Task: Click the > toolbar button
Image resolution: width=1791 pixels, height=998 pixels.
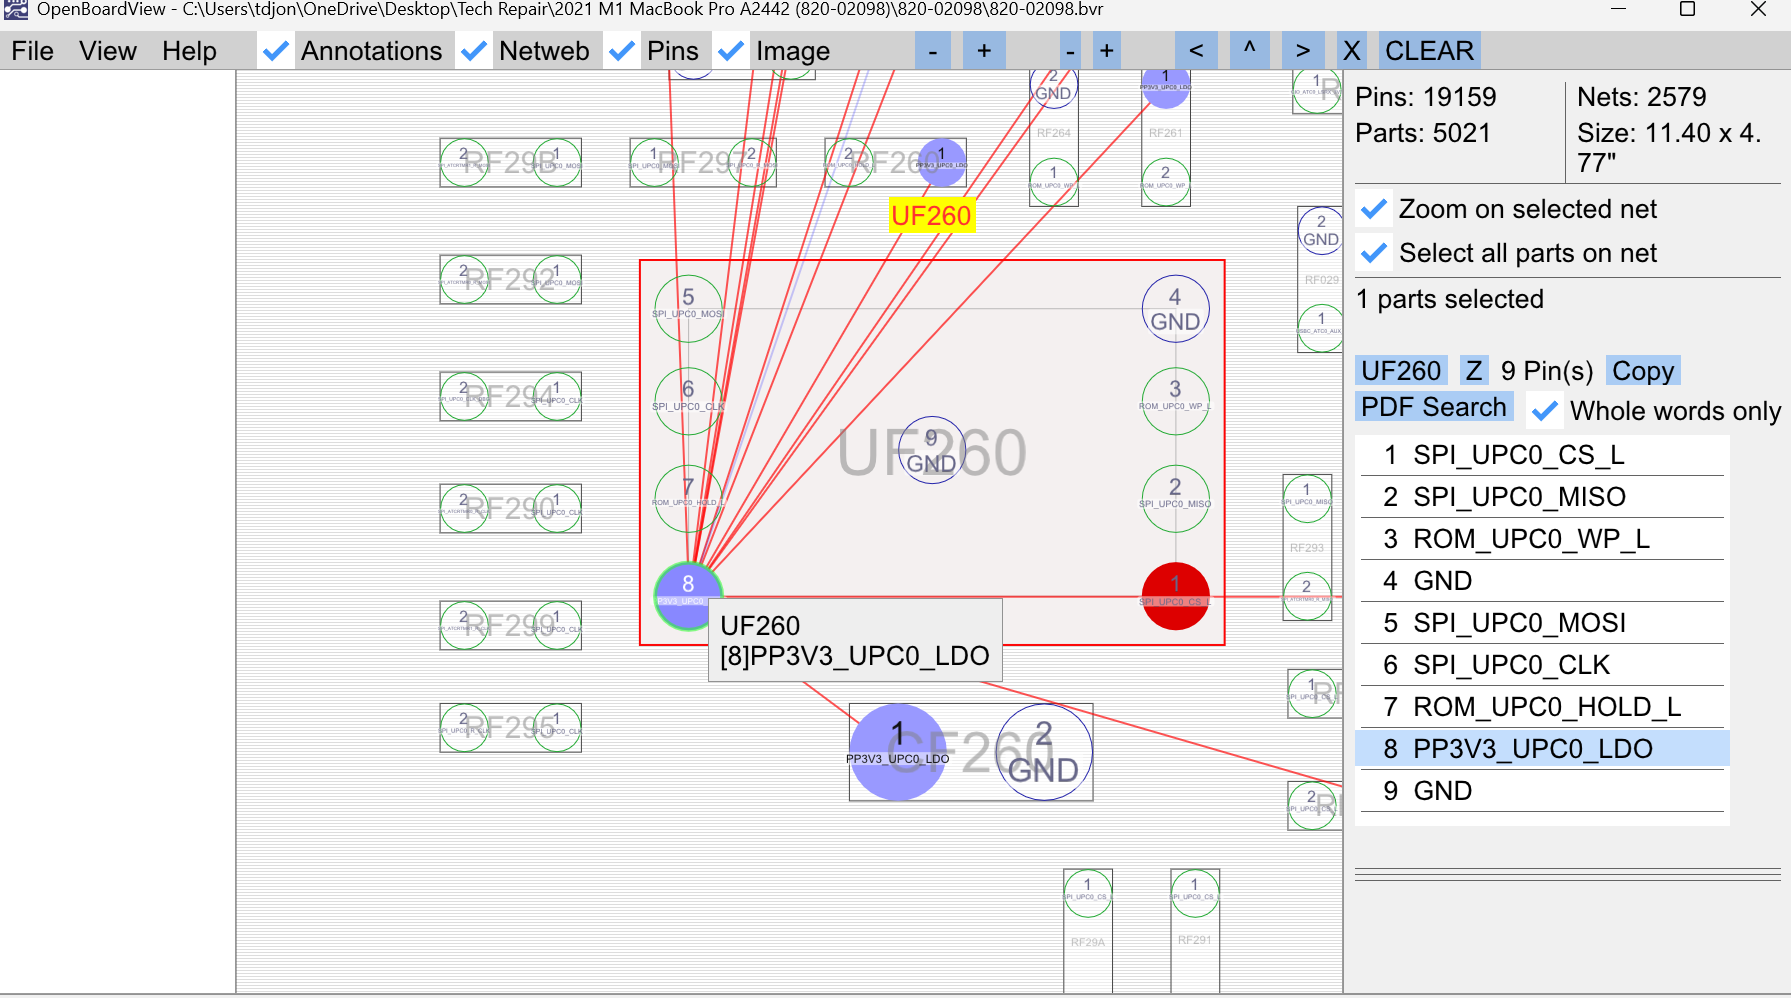Action: click(1302, 51)
